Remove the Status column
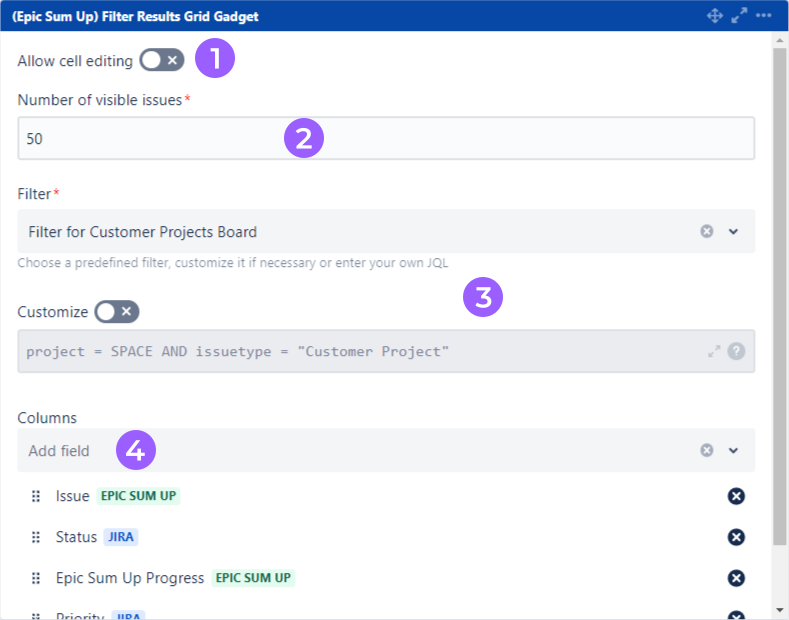 coord(736,537)
